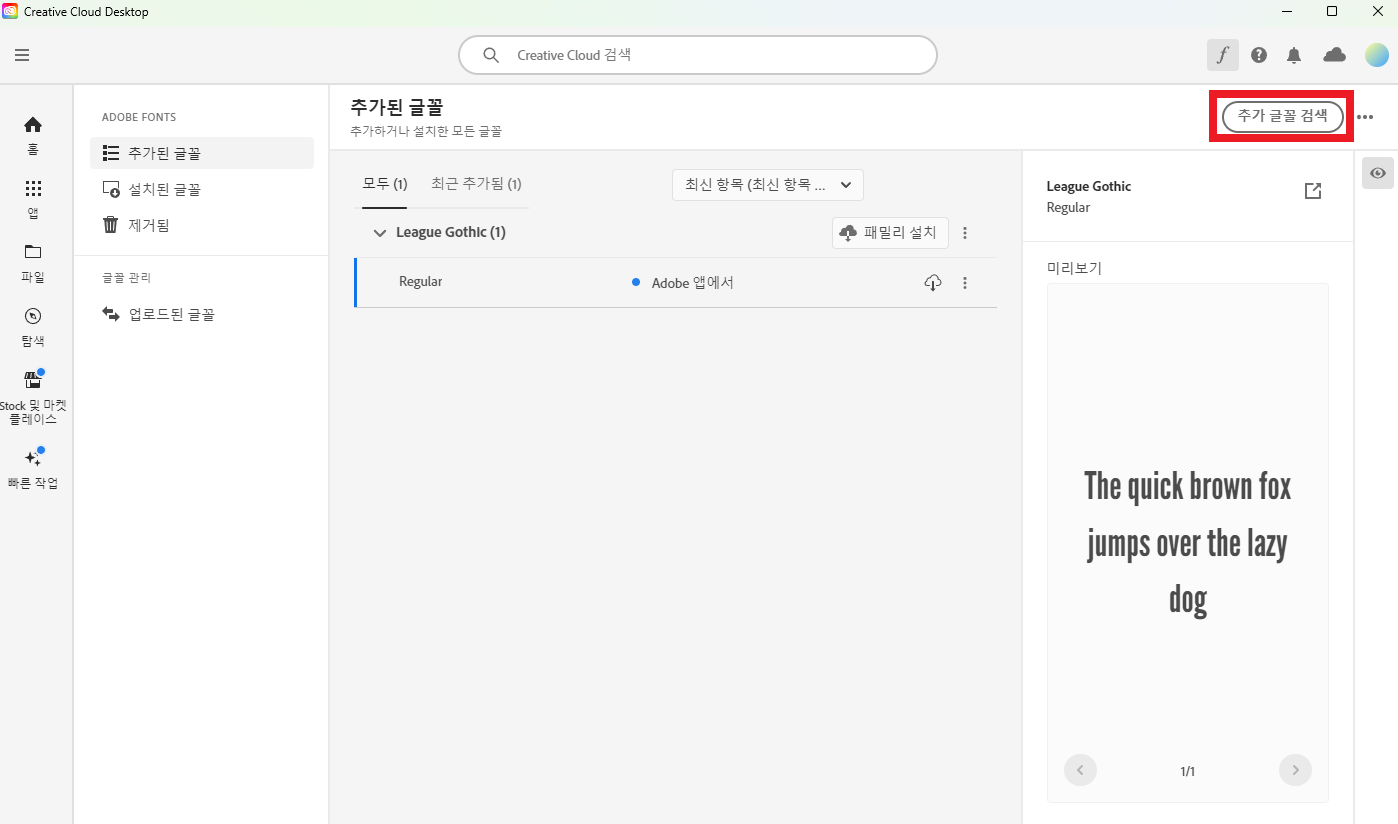Go to previous preview sample
Screen dimensions: 1398x824
pyautogui.click(x=1081, y=770)
